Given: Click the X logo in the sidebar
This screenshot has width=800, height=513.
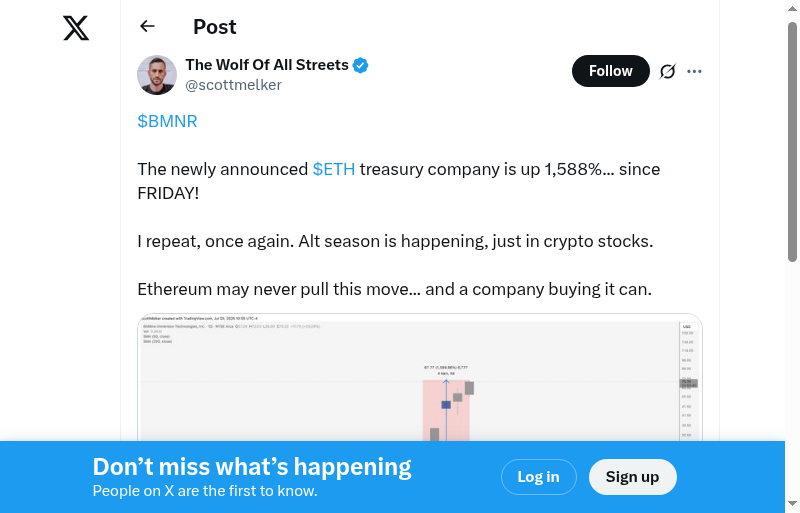Looking at the screenshot, I should coord(76,28).
